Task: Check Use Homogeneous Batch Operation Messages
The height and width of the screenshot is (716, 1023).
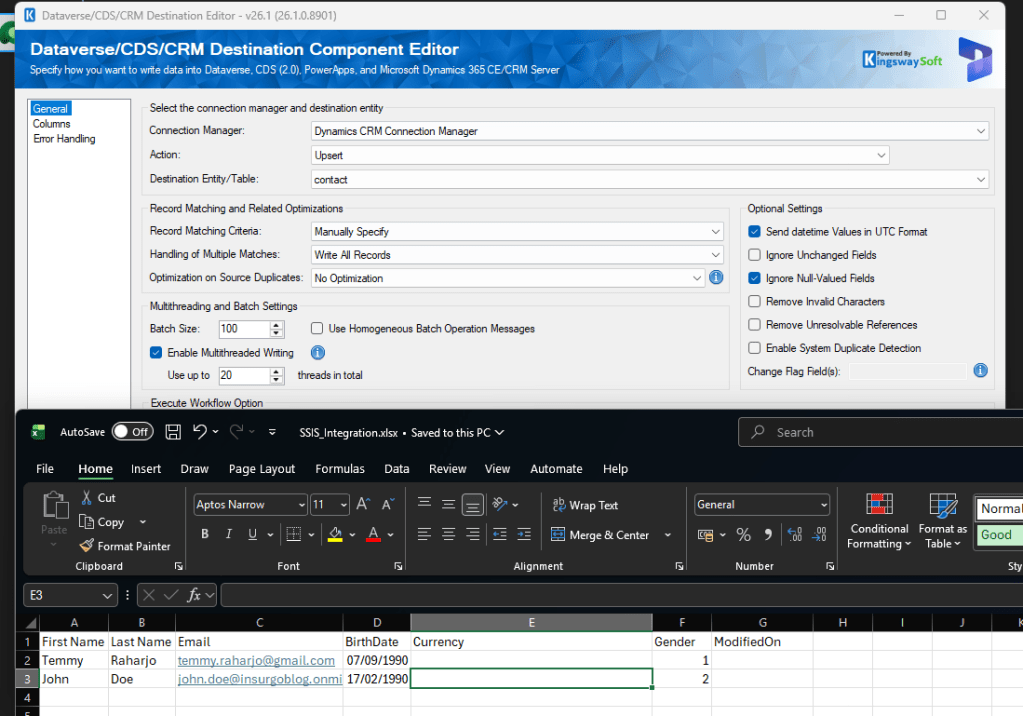Action: [x=317, y=328]
